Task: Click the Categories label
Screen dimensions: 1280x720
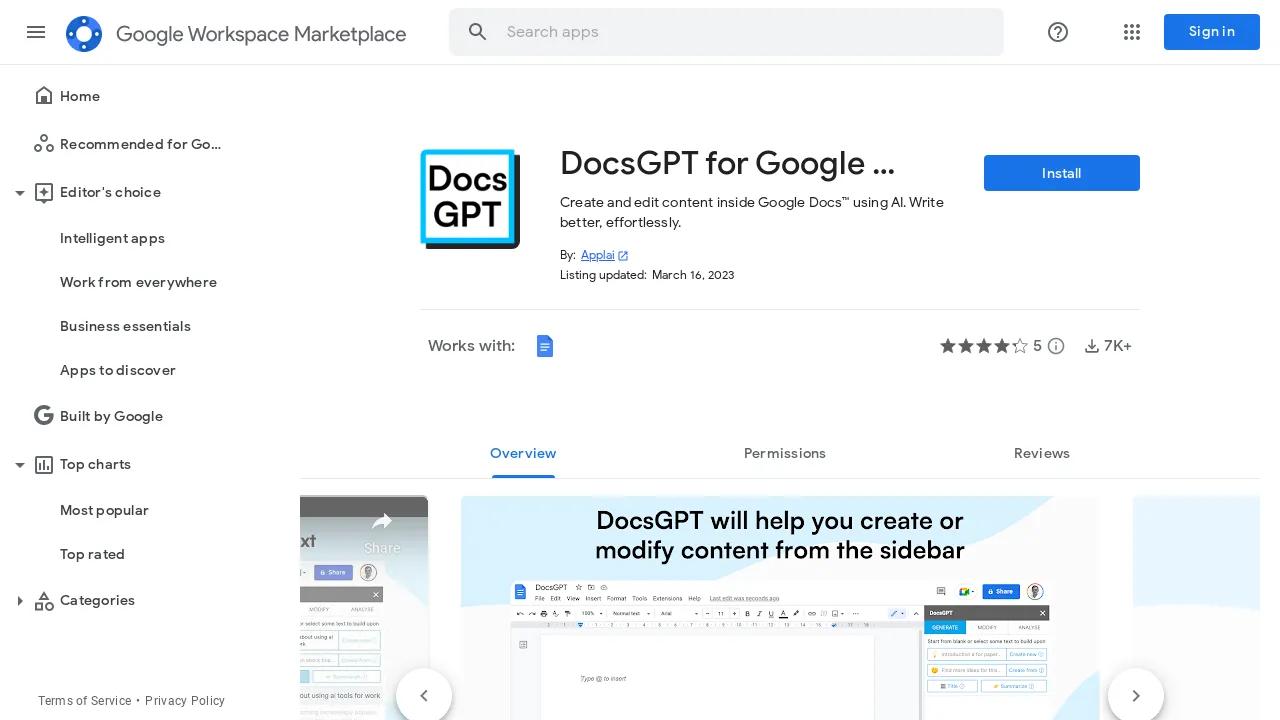Action: click(97, 601)
